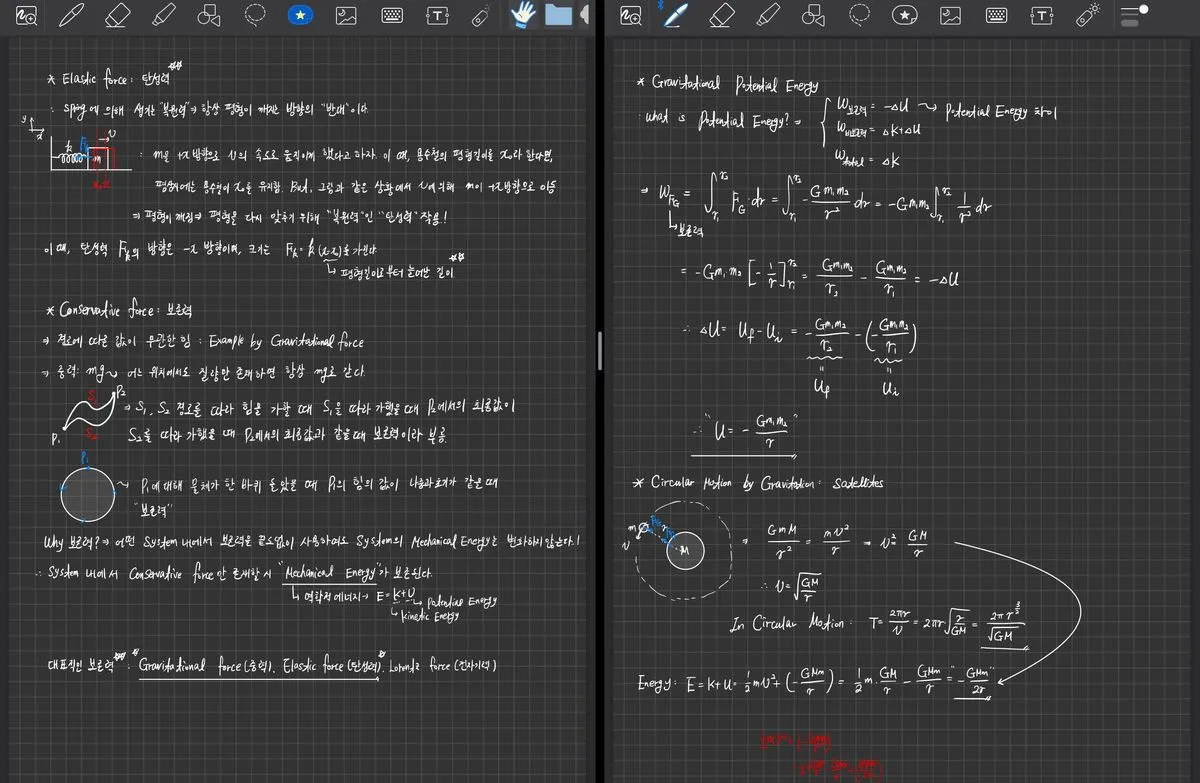Select the Eraser tool in the right pane
The width and height of the screenshot is (1200, 783).
(722, 16)
